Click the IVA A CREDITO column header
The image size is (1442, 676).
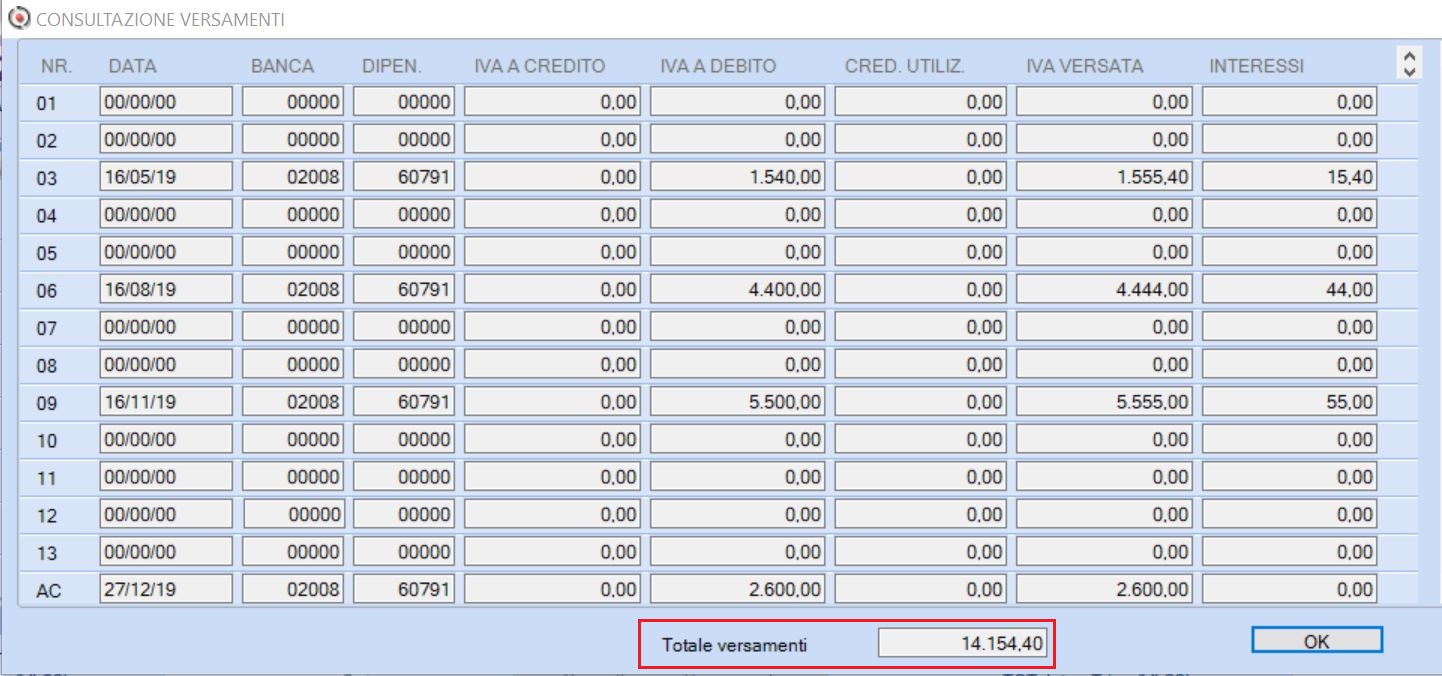pos(539,66)
